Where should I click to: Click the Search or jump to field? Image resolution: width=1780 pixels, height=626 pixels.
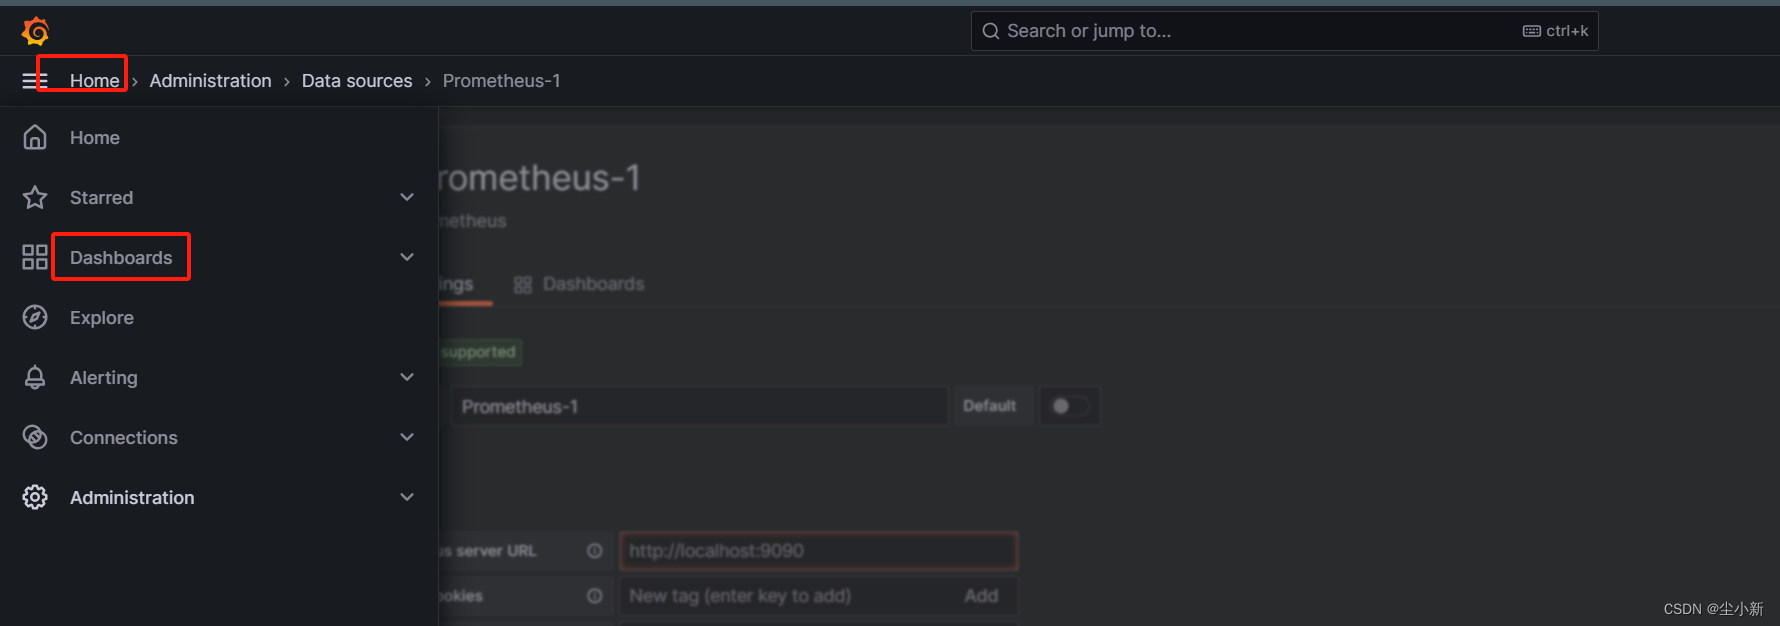tap(1284, 31)
